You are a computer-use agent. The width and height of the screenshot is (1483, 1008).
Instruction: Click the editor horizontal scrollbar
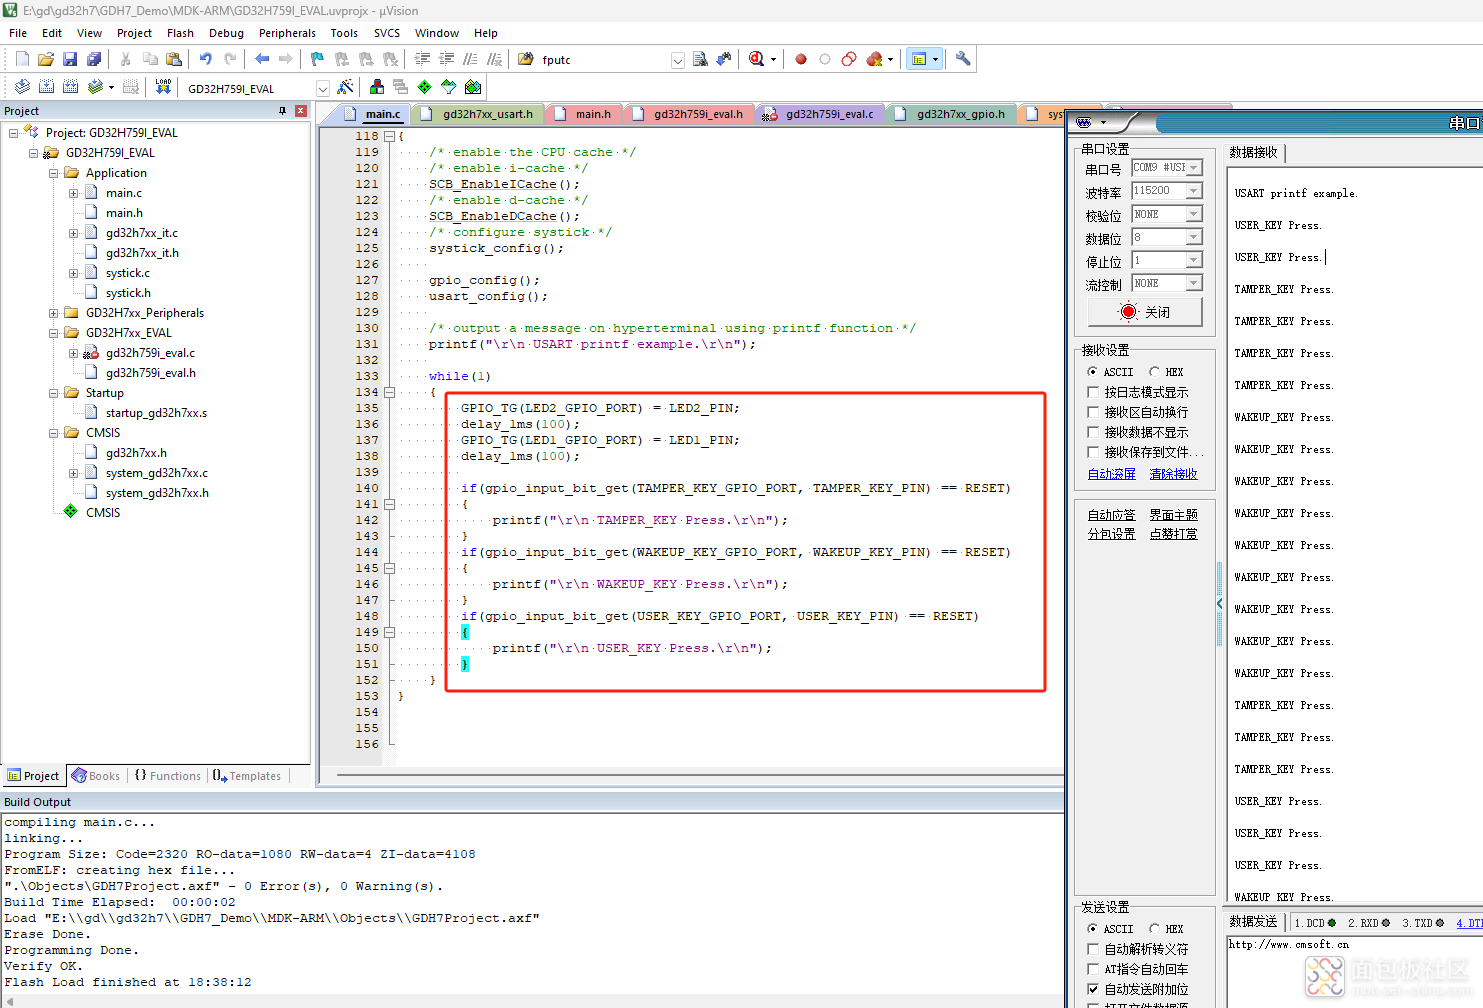700,775
